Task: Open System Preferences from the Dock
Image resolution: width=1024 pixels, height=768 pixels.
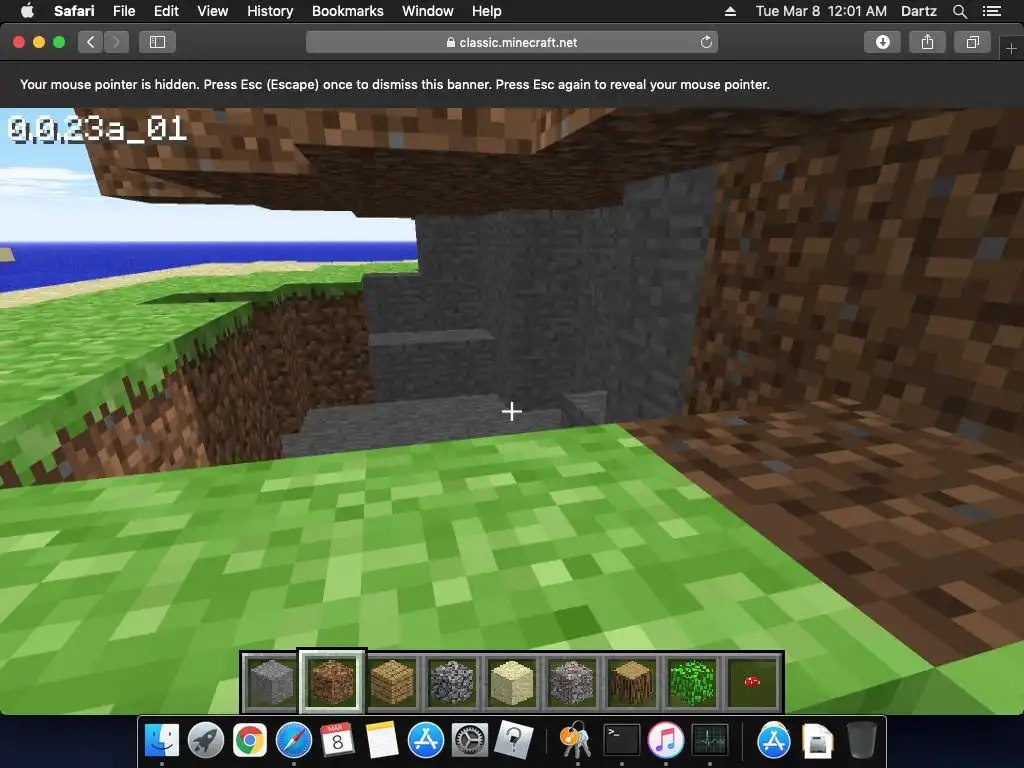Action: click(470, 741)
